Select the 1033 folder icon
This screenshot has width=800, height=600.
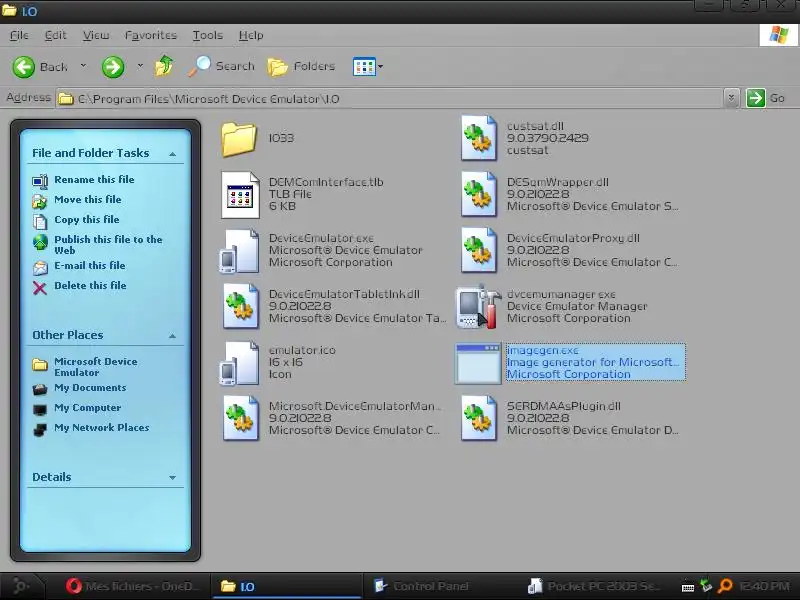(239, 138)
